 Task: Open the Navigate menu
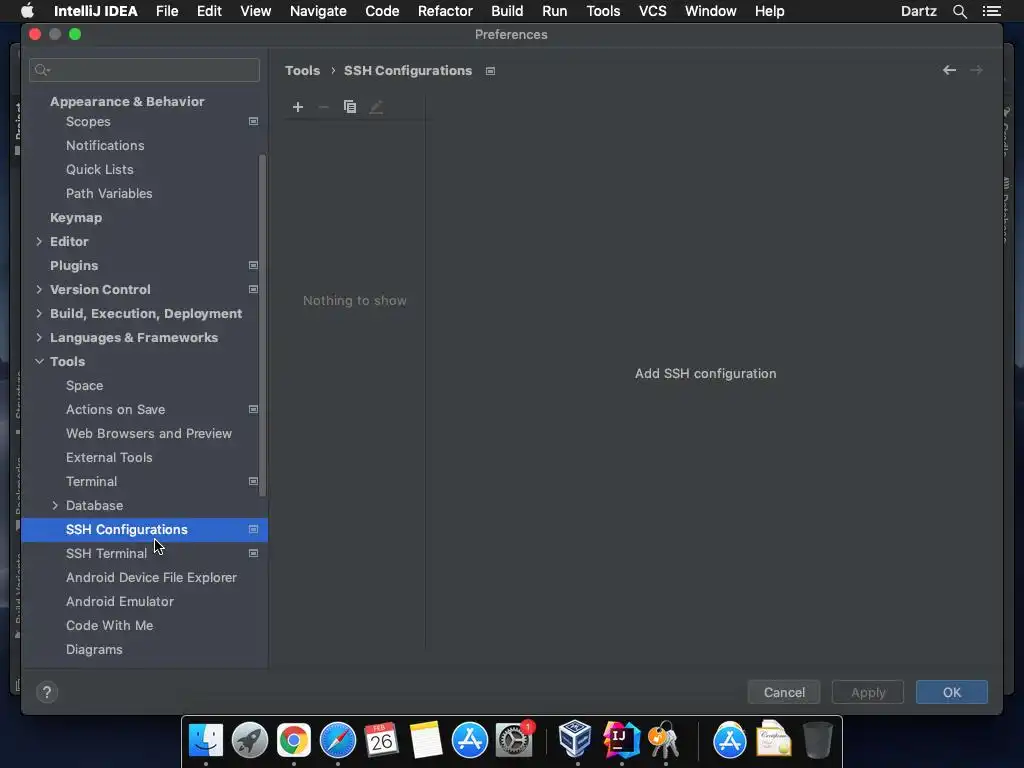click(318, 11)
